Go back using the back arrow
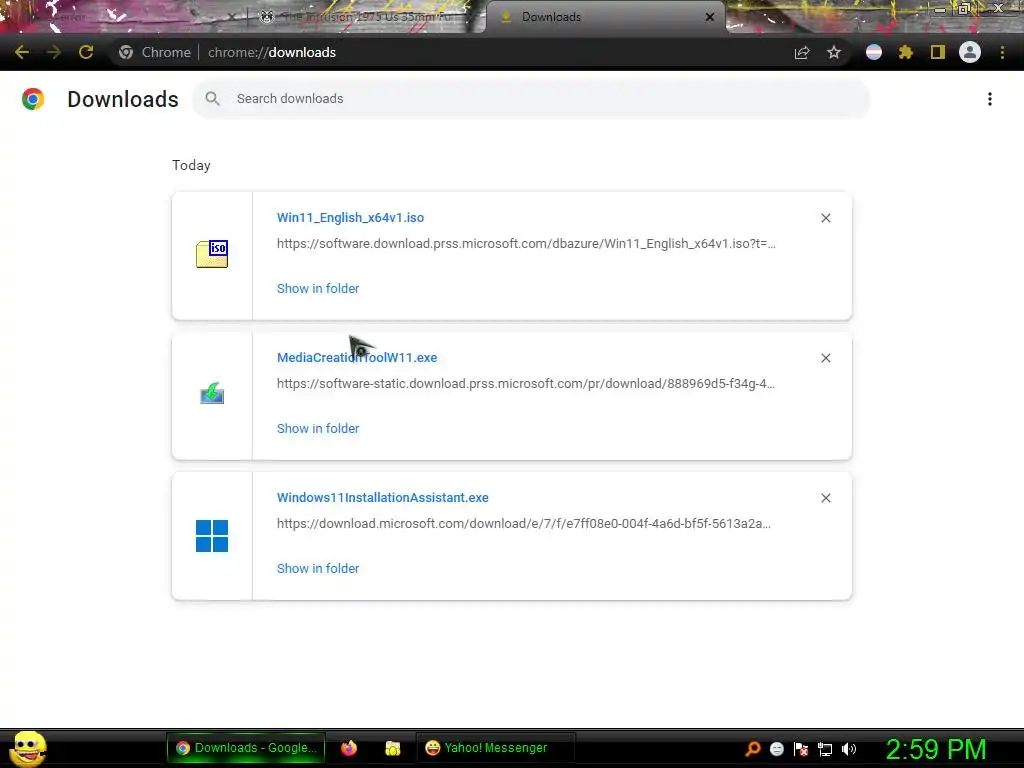1024x768 pixels. click(22, 52)
